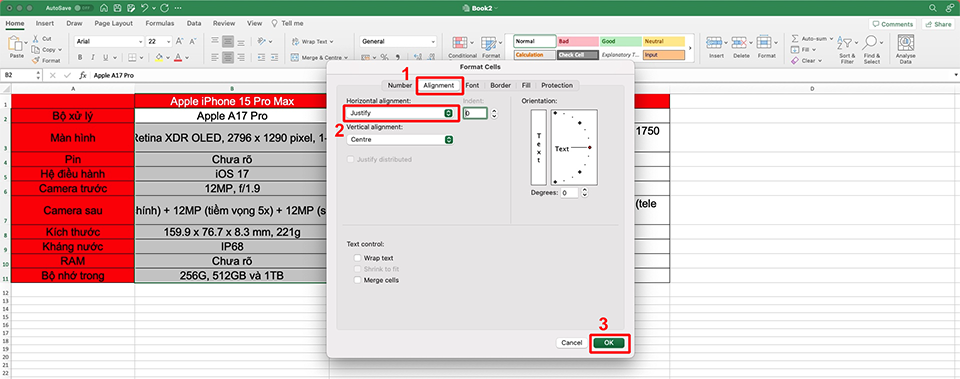Click the Degrees stepper arrows

pos(585,193)
